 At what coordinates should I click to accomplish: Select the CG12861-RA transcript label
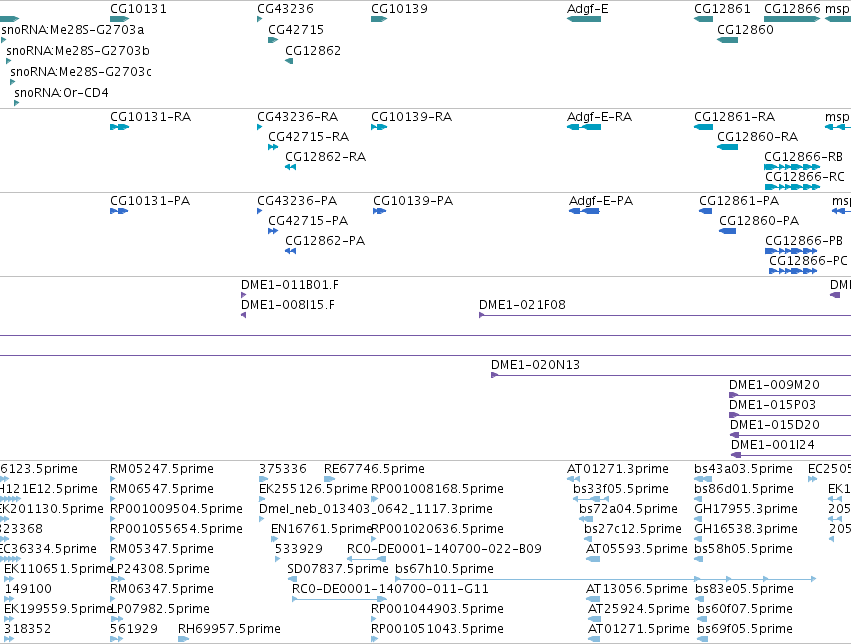pyautogui.click(x=734, y=117)
